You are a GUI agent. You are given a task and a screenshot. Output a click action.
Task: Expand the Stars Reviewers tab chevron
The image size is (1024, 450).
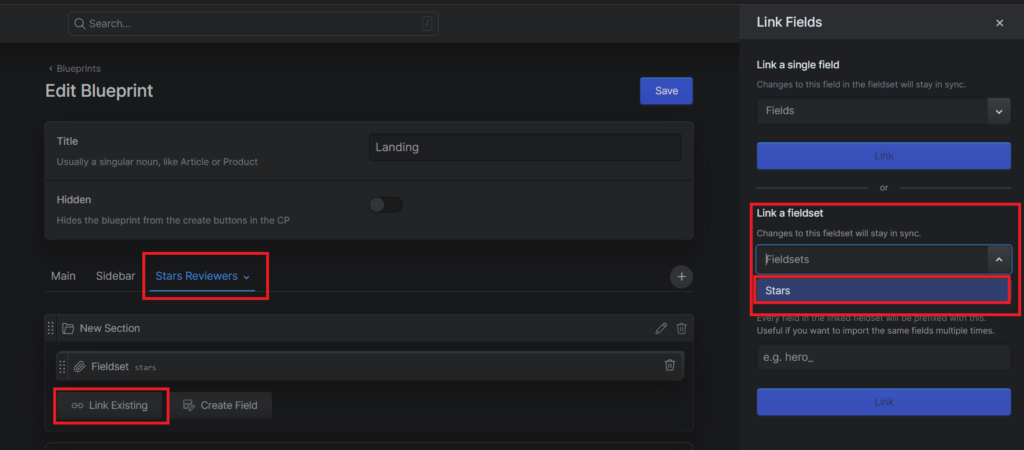pyautogui.click(x=246, y=277)
